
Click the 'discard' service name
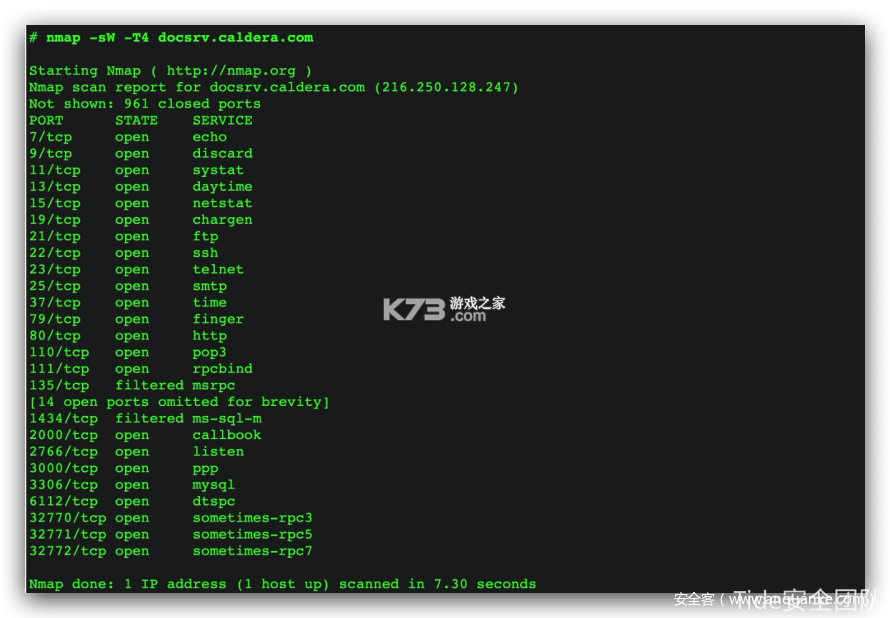(x=222, y=154)
